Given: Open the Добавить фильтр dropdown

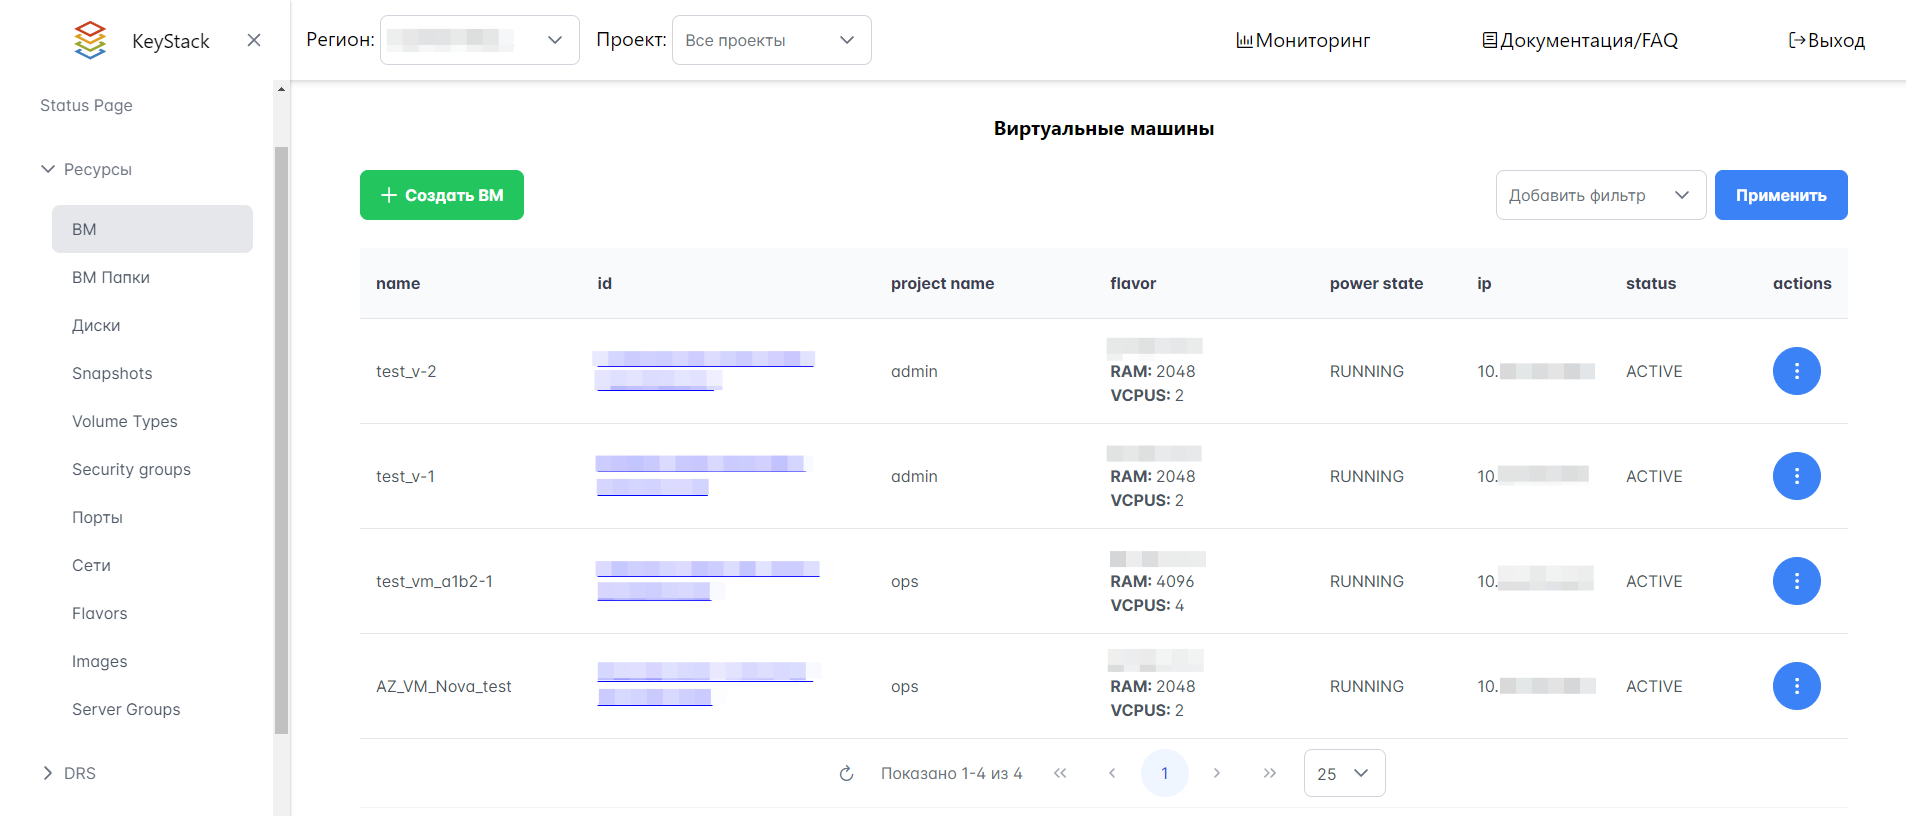Looking at the screenshot, I should tap(1600, 195).
